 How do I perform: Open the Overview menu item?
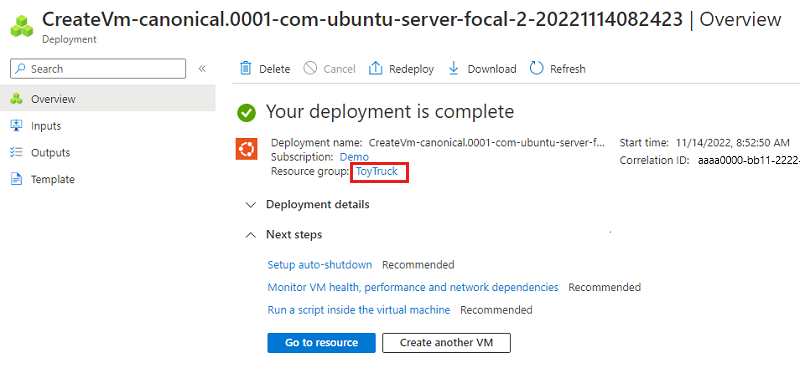click(x=108, y=99)
